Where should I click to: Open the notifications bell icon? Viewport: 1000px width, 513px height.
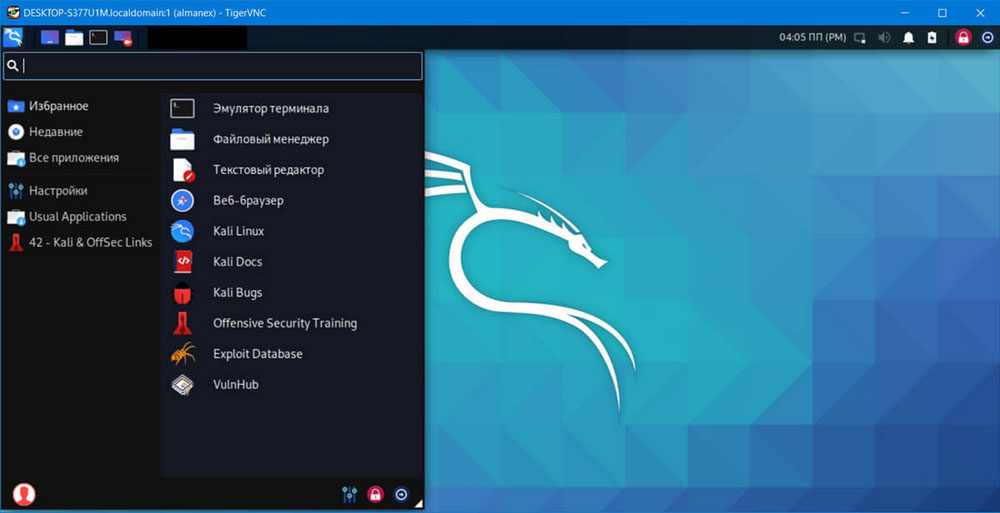[908, 38]
